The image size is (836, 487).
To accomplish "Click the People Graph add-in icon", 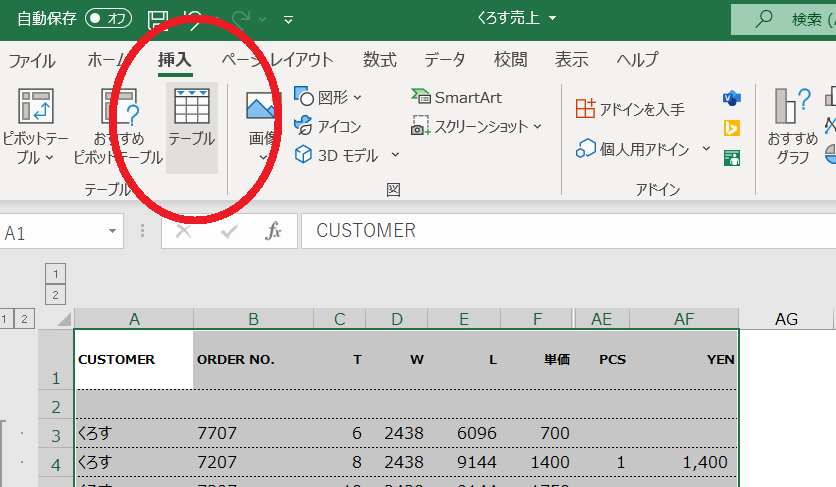I will (732, 158).
